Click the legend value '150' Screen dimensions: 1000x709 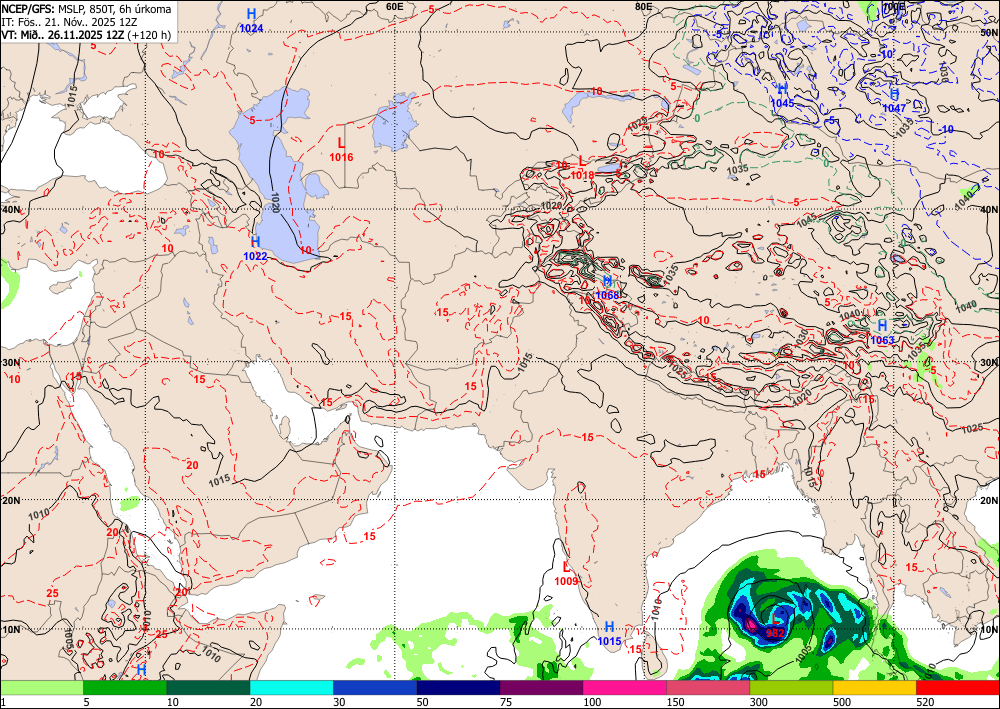coord(675,702)
